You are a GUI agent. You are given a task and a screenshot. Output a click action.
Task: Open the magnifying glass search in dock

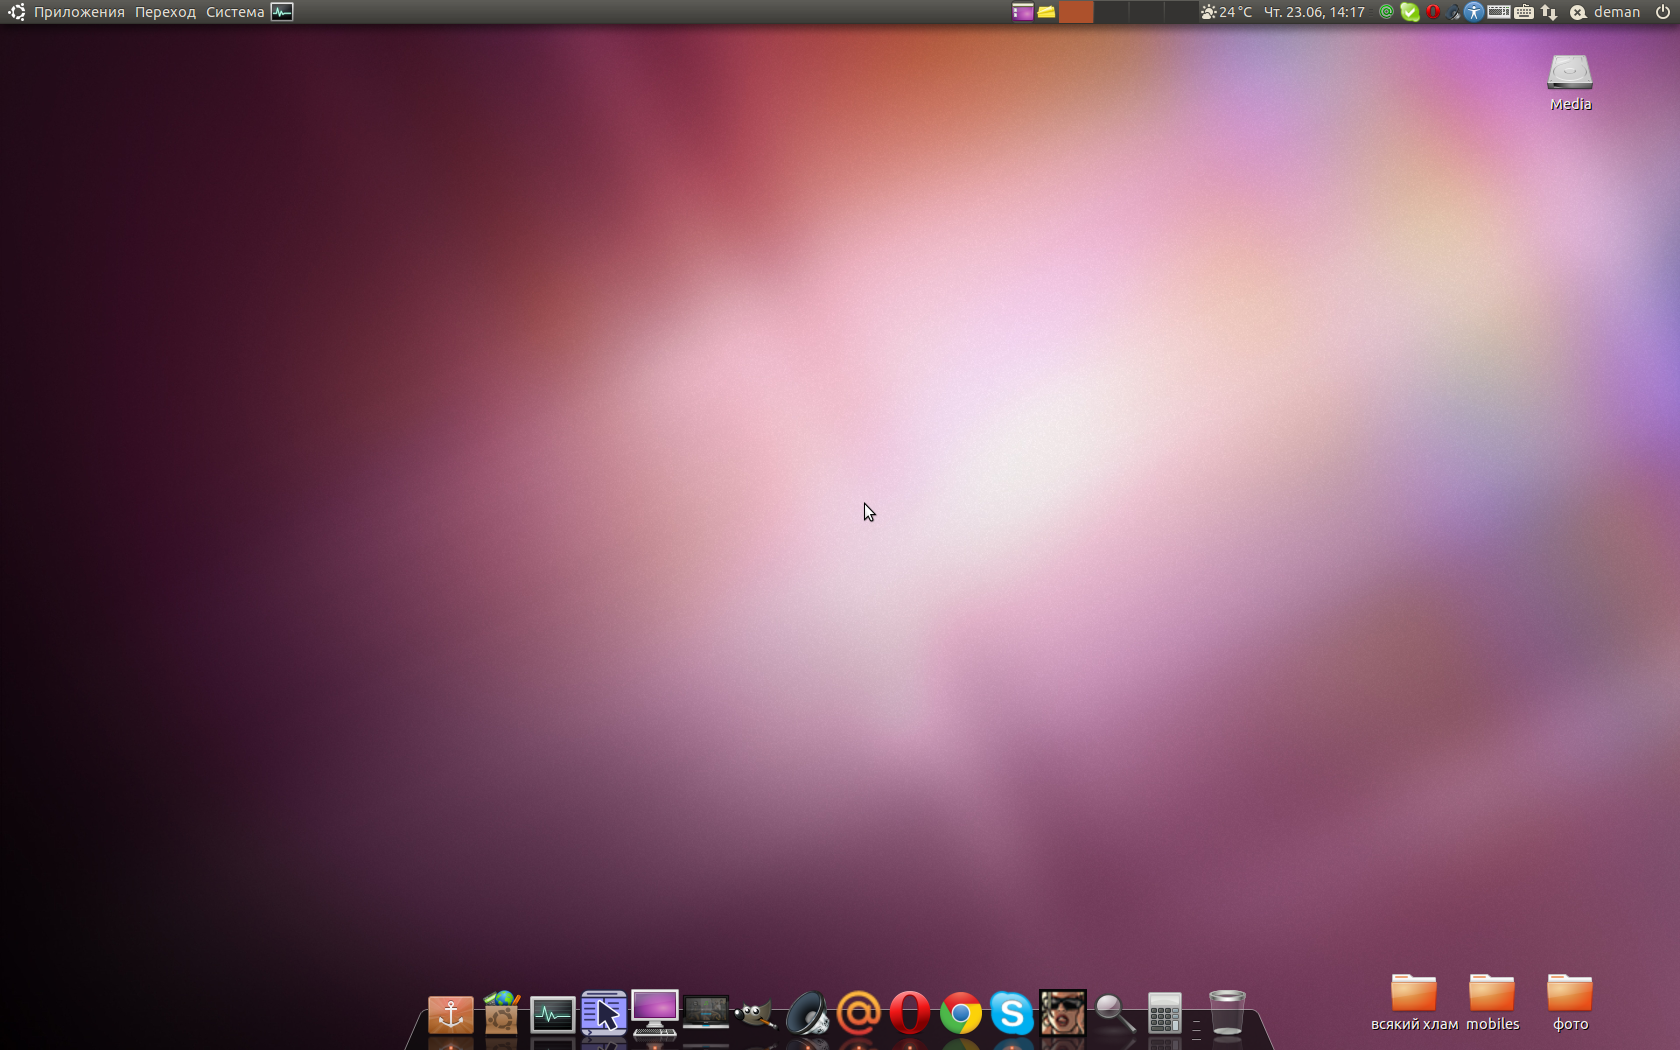[x=1113, y=1014]
